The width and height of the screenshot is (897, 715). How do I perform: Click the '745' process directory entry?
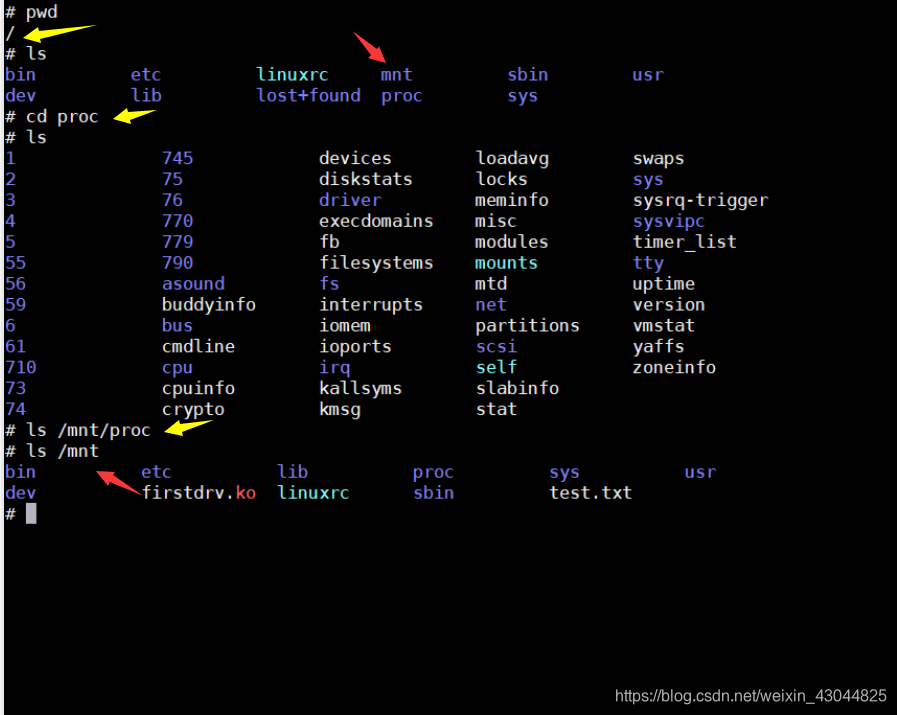(x=177, y=158)
